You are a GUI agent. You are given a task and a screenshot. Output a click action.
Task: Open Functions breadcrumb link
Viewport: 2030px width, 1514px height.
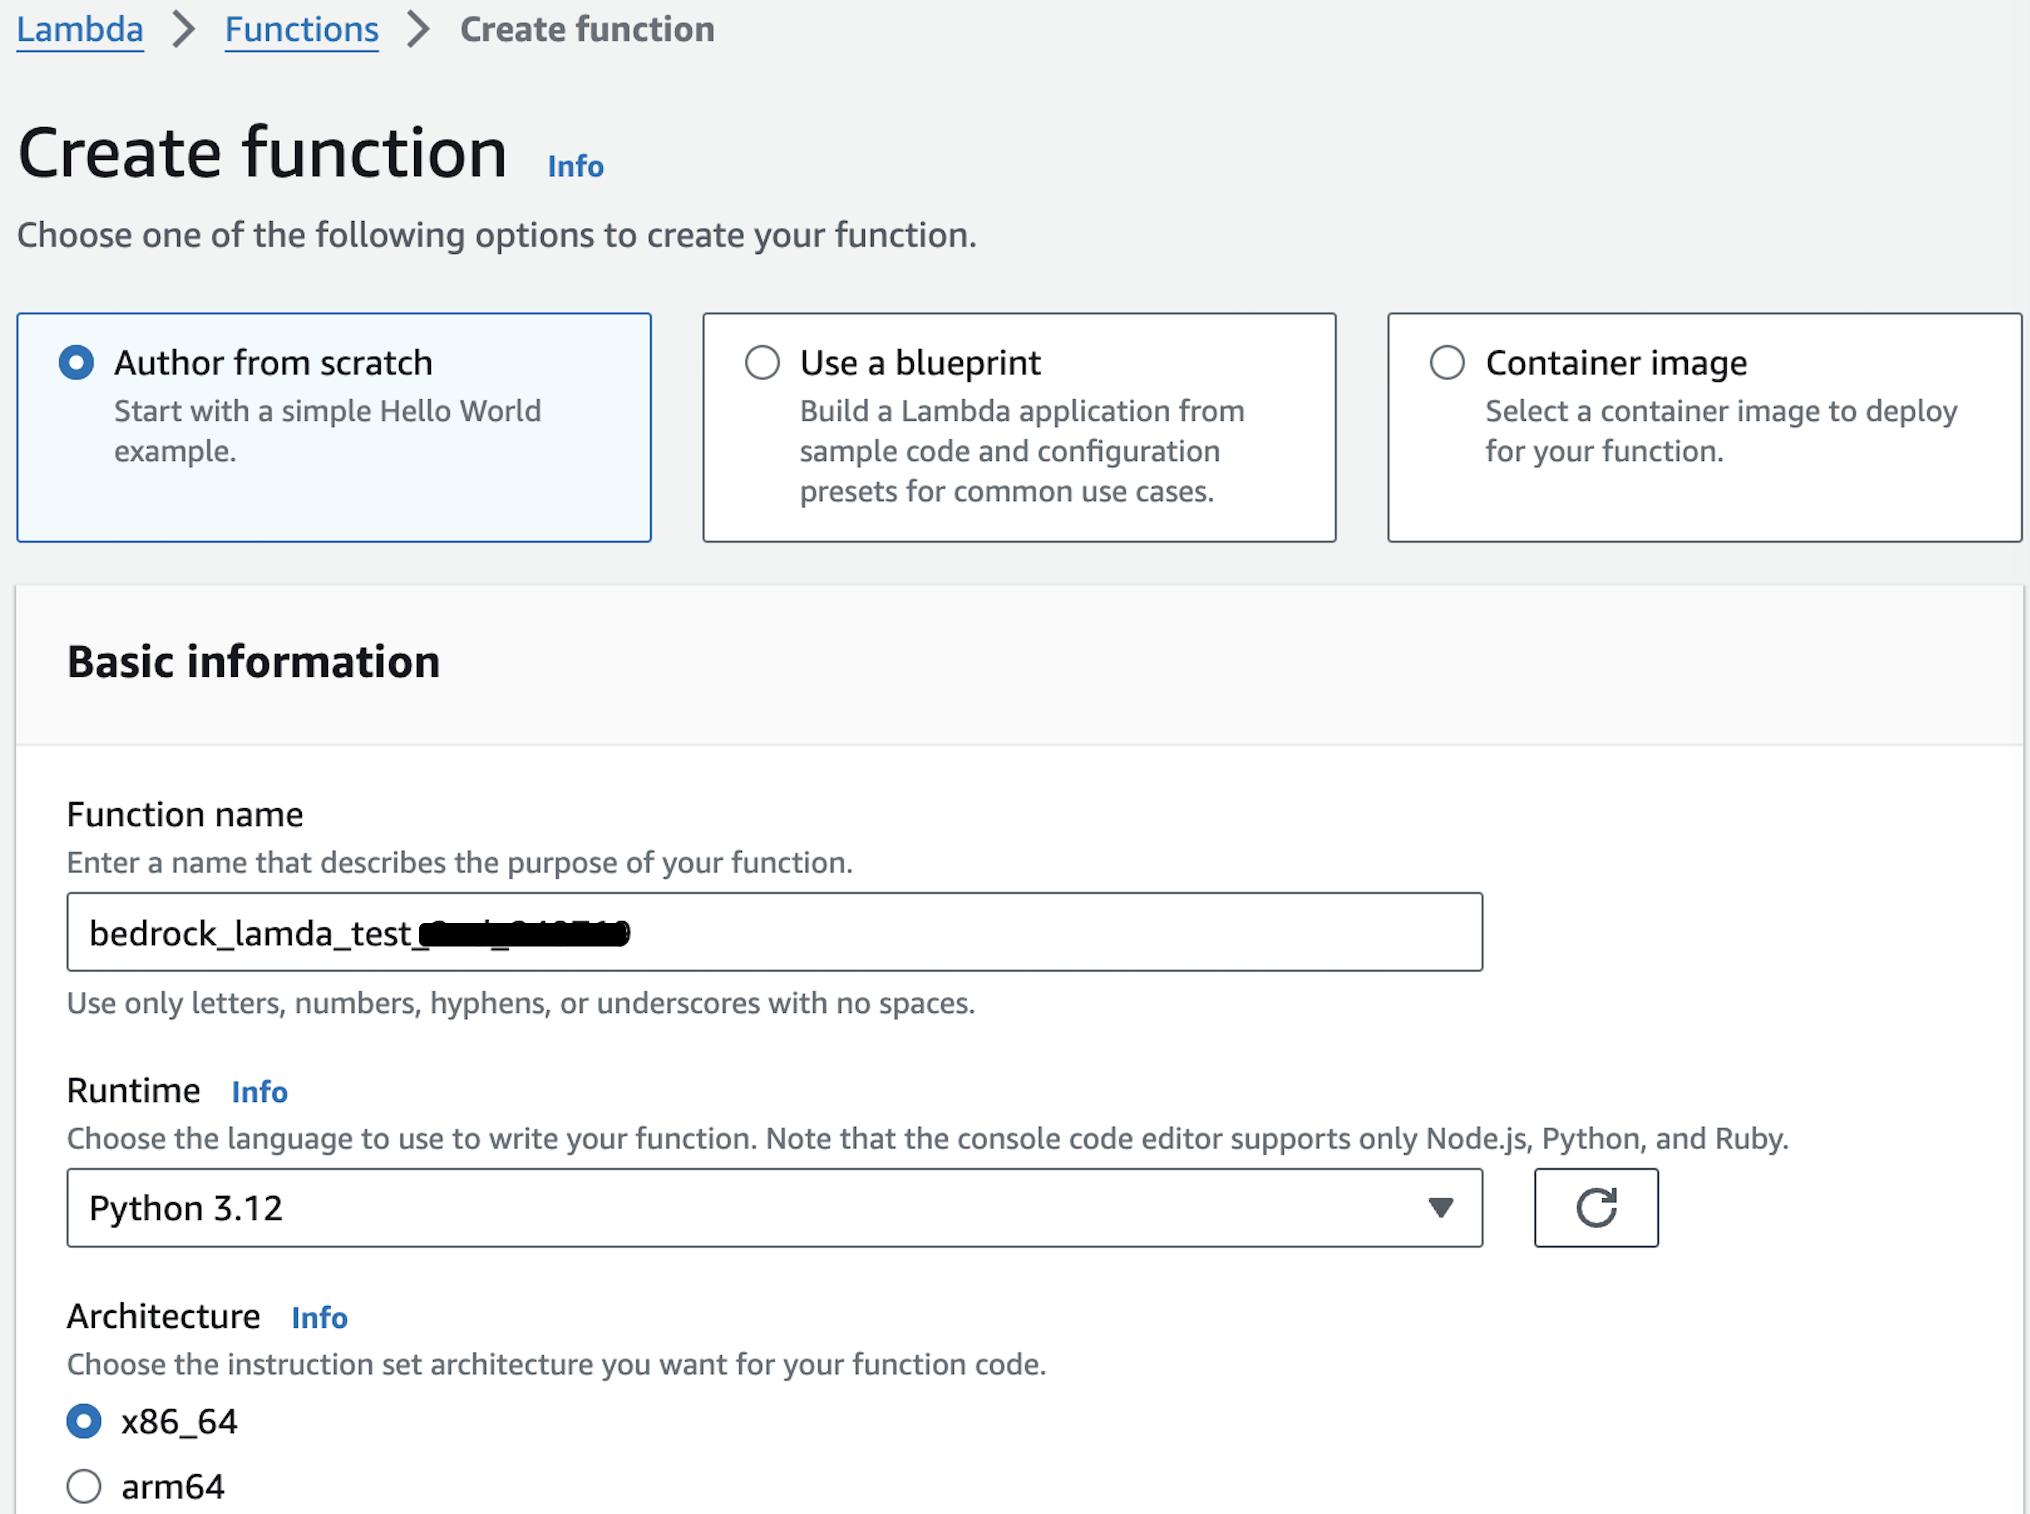click(x=301, y=29)
